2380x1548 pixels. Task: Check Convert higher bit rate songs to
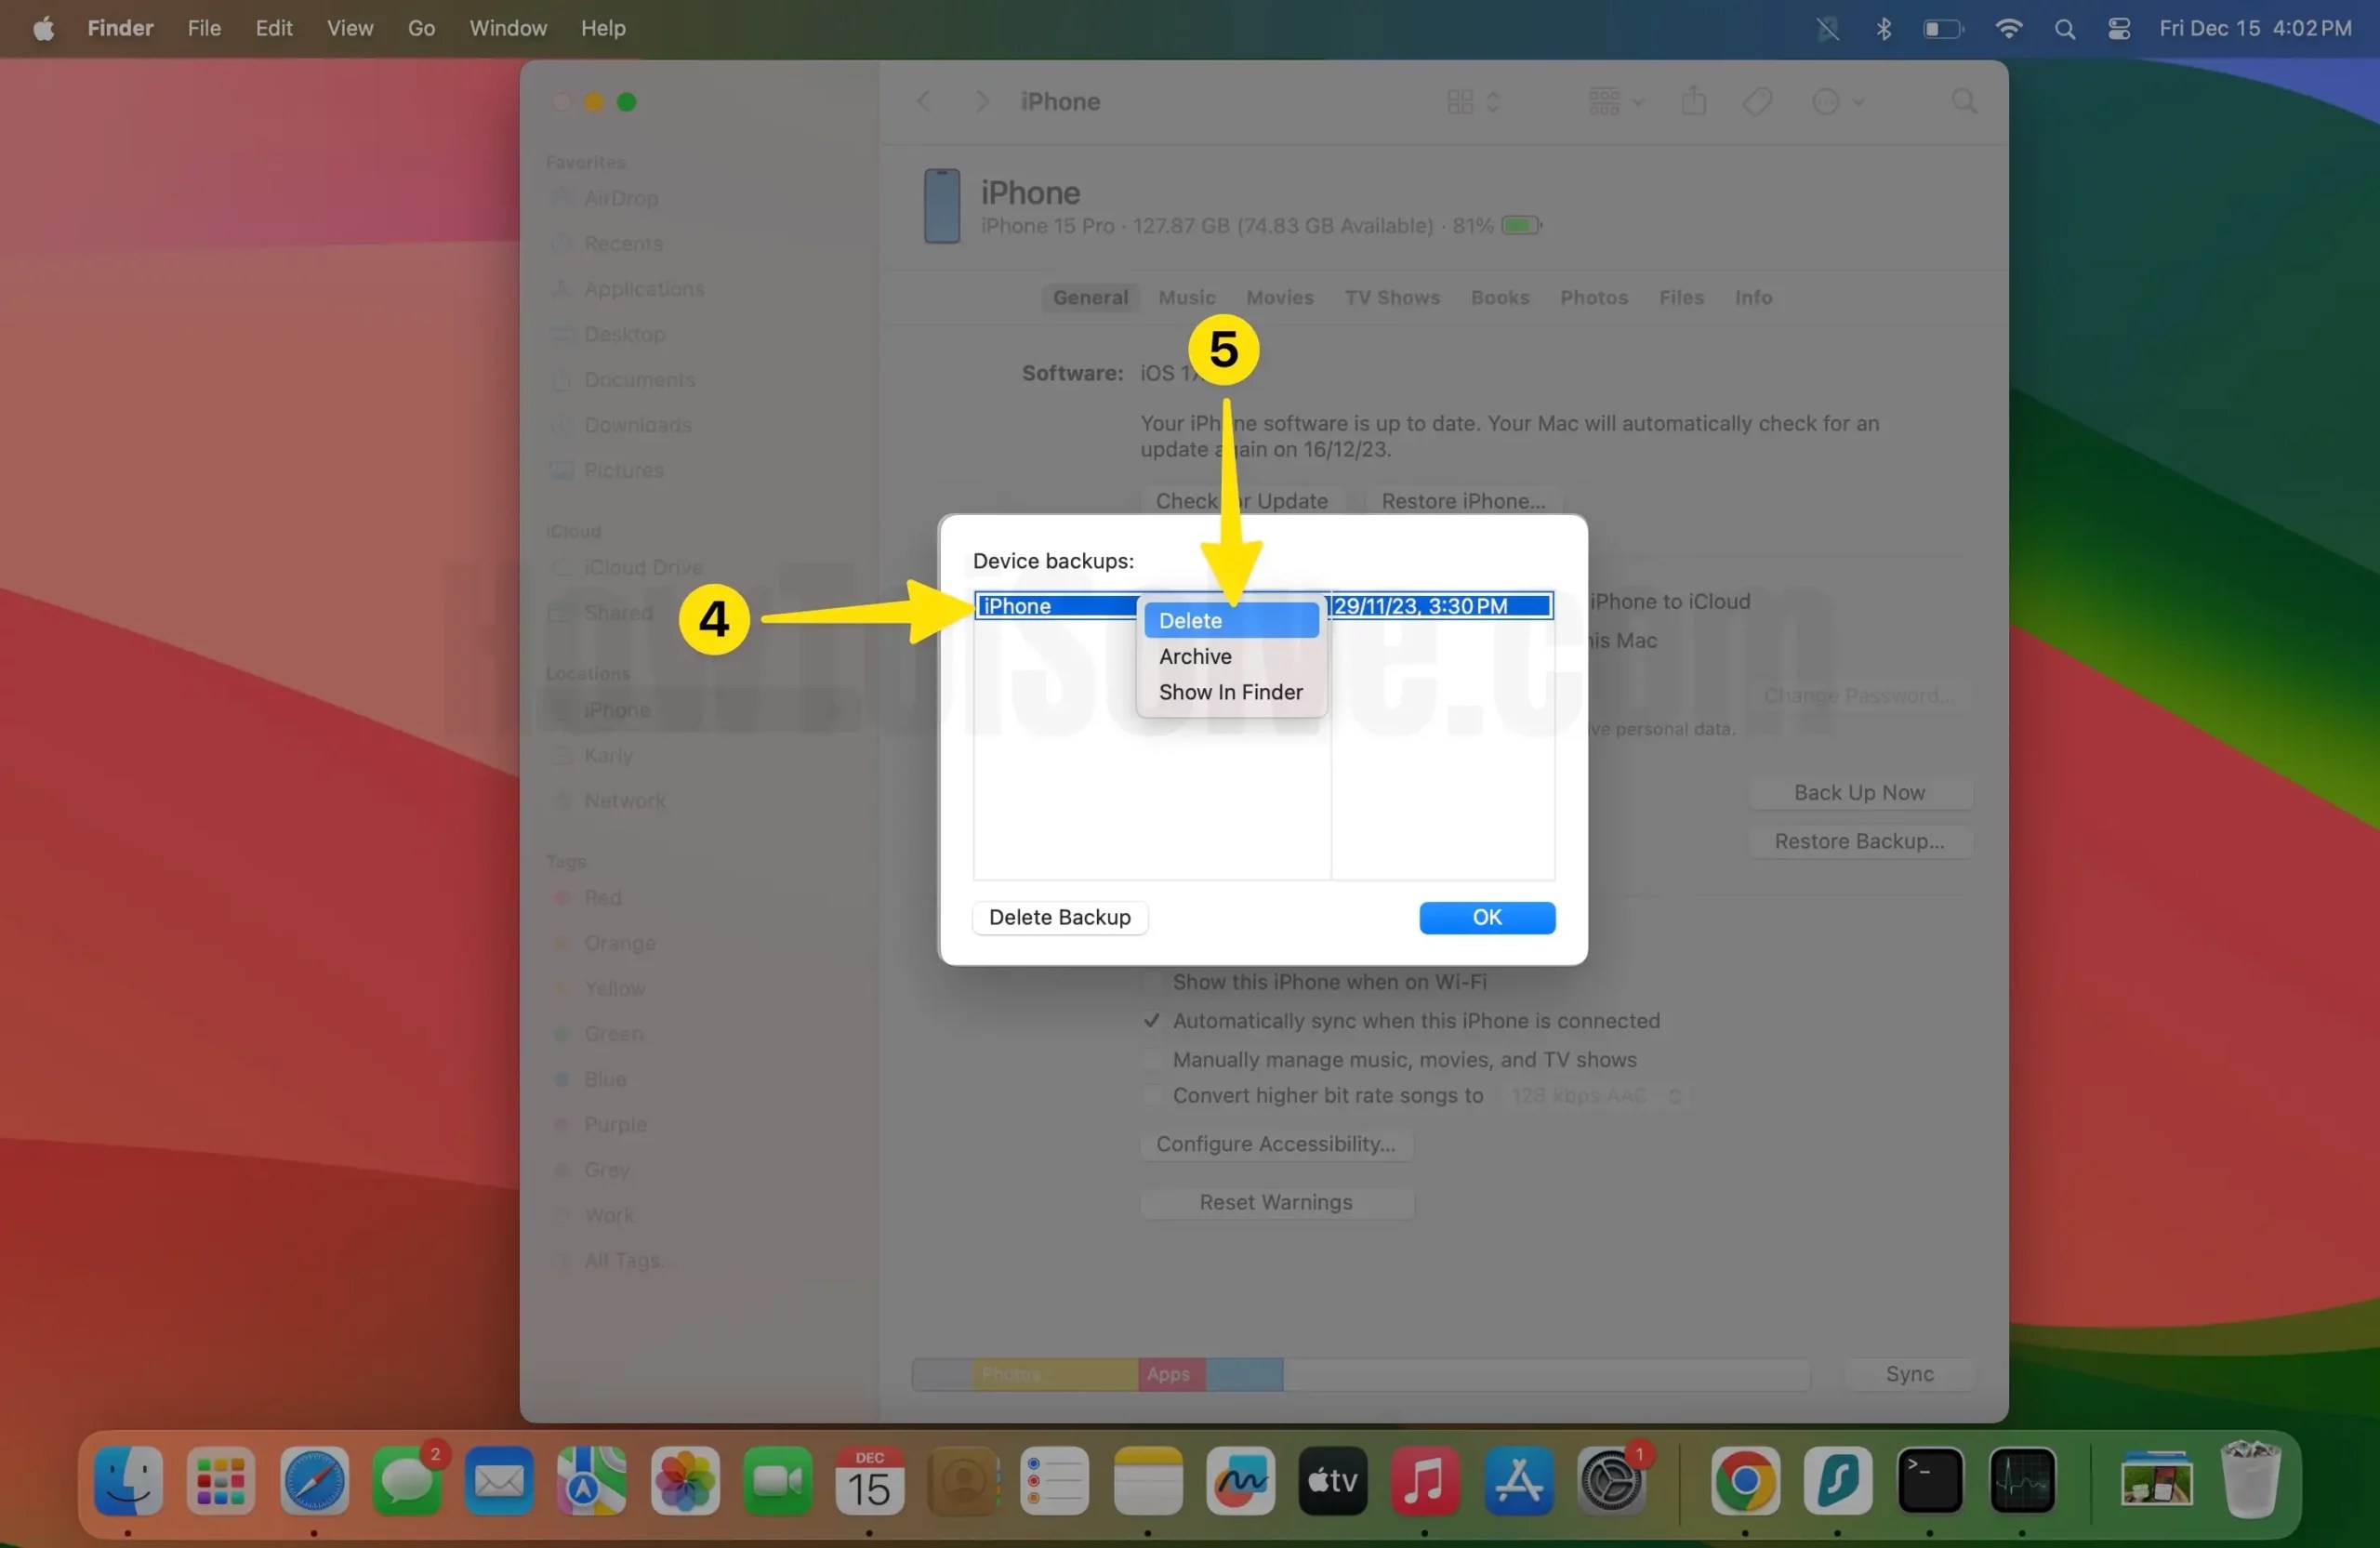(x=1152, y=1096)
